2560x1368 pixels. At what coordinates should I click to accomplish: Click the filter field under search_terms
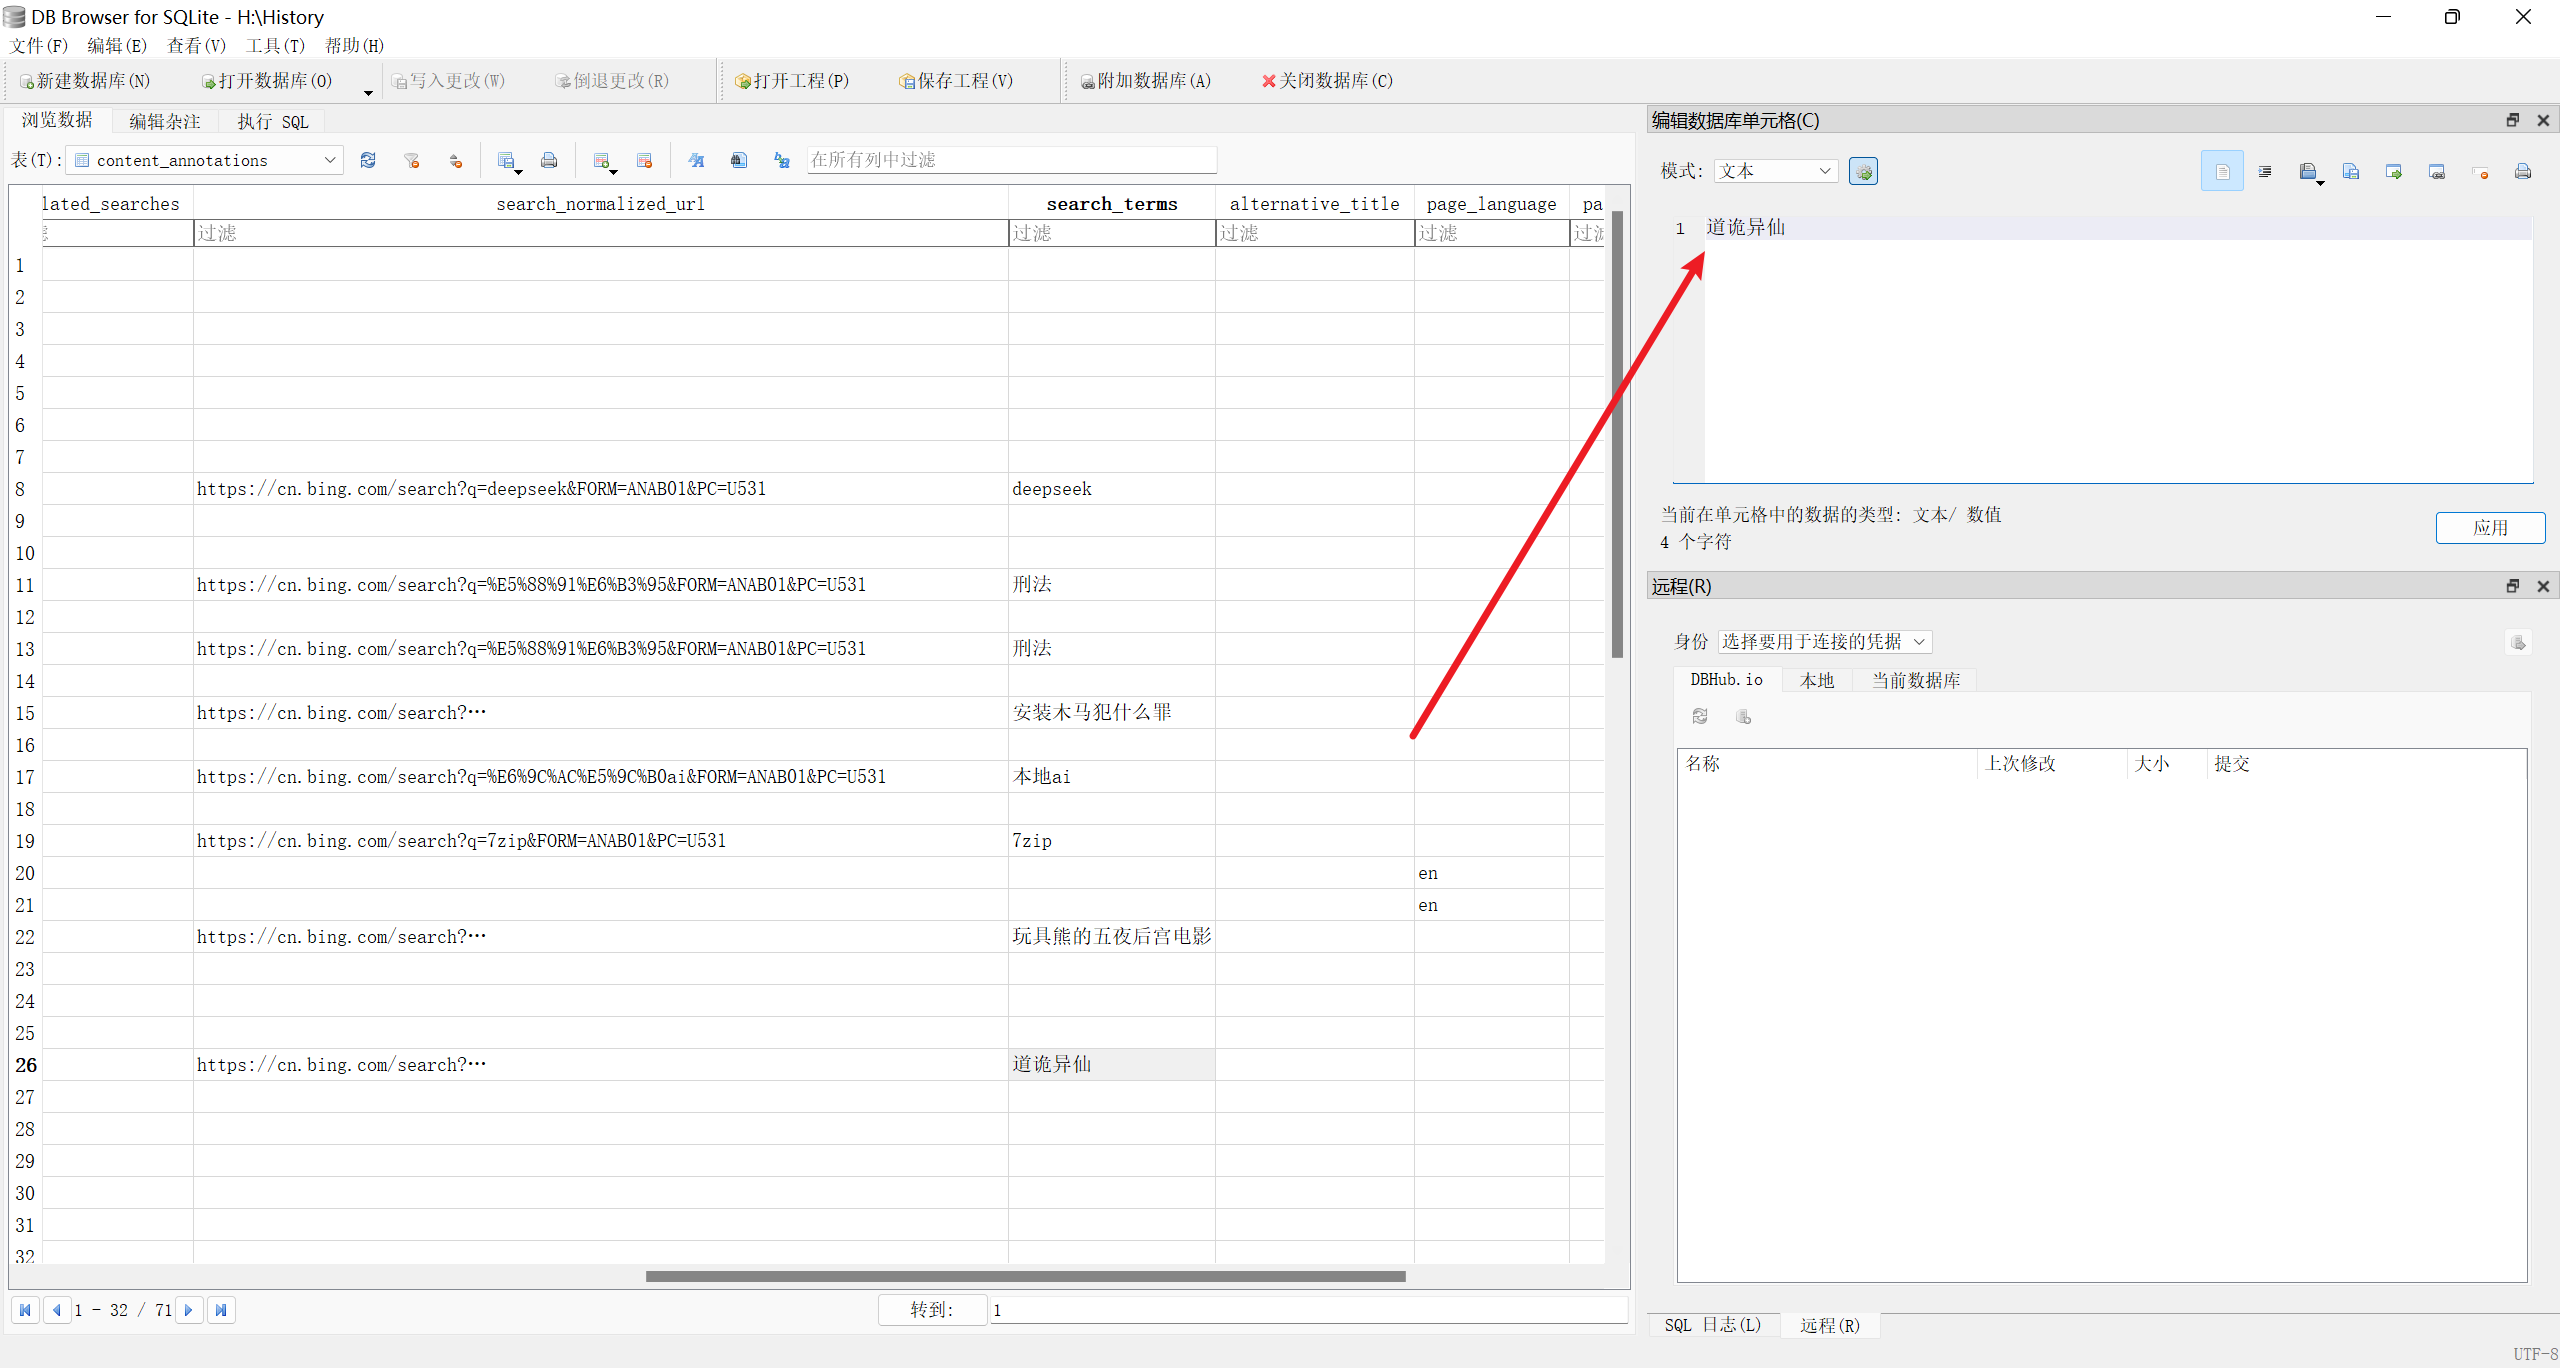1111,233
